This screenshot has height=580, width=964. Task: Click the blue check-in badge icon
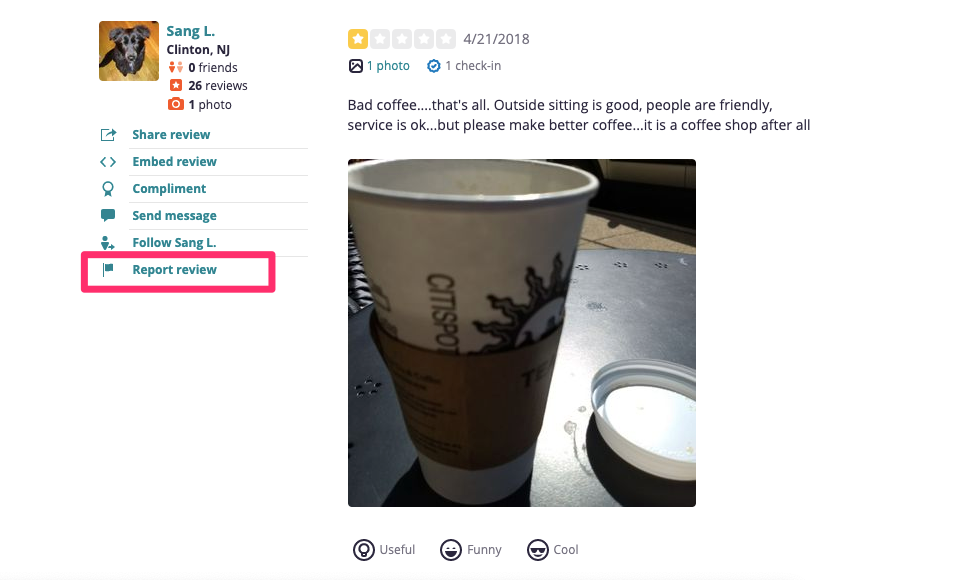point(433,66)
